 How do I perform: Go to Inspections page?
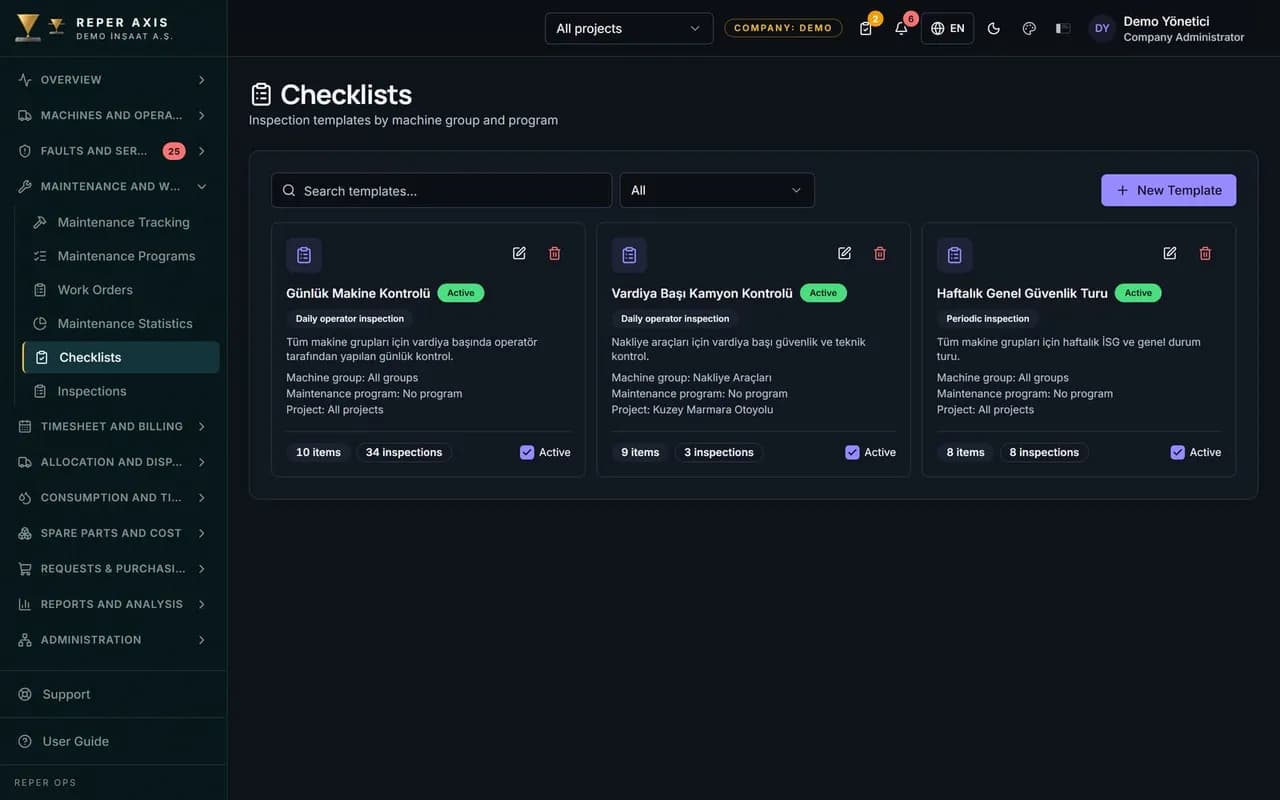[x=121, y=391]
